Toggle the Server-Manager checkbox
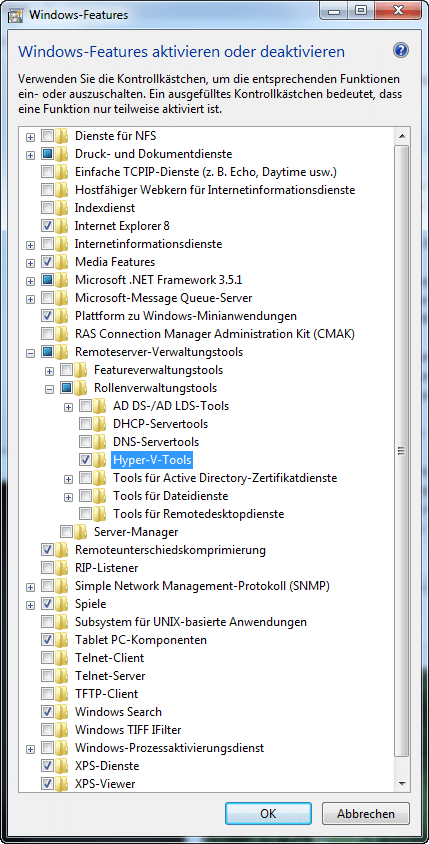Screen dimensions: 429x844 coord(66,532)
